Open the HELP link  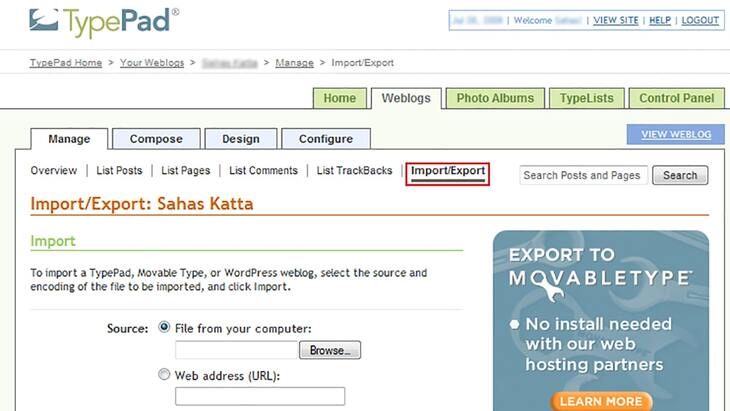coord(660,20)
